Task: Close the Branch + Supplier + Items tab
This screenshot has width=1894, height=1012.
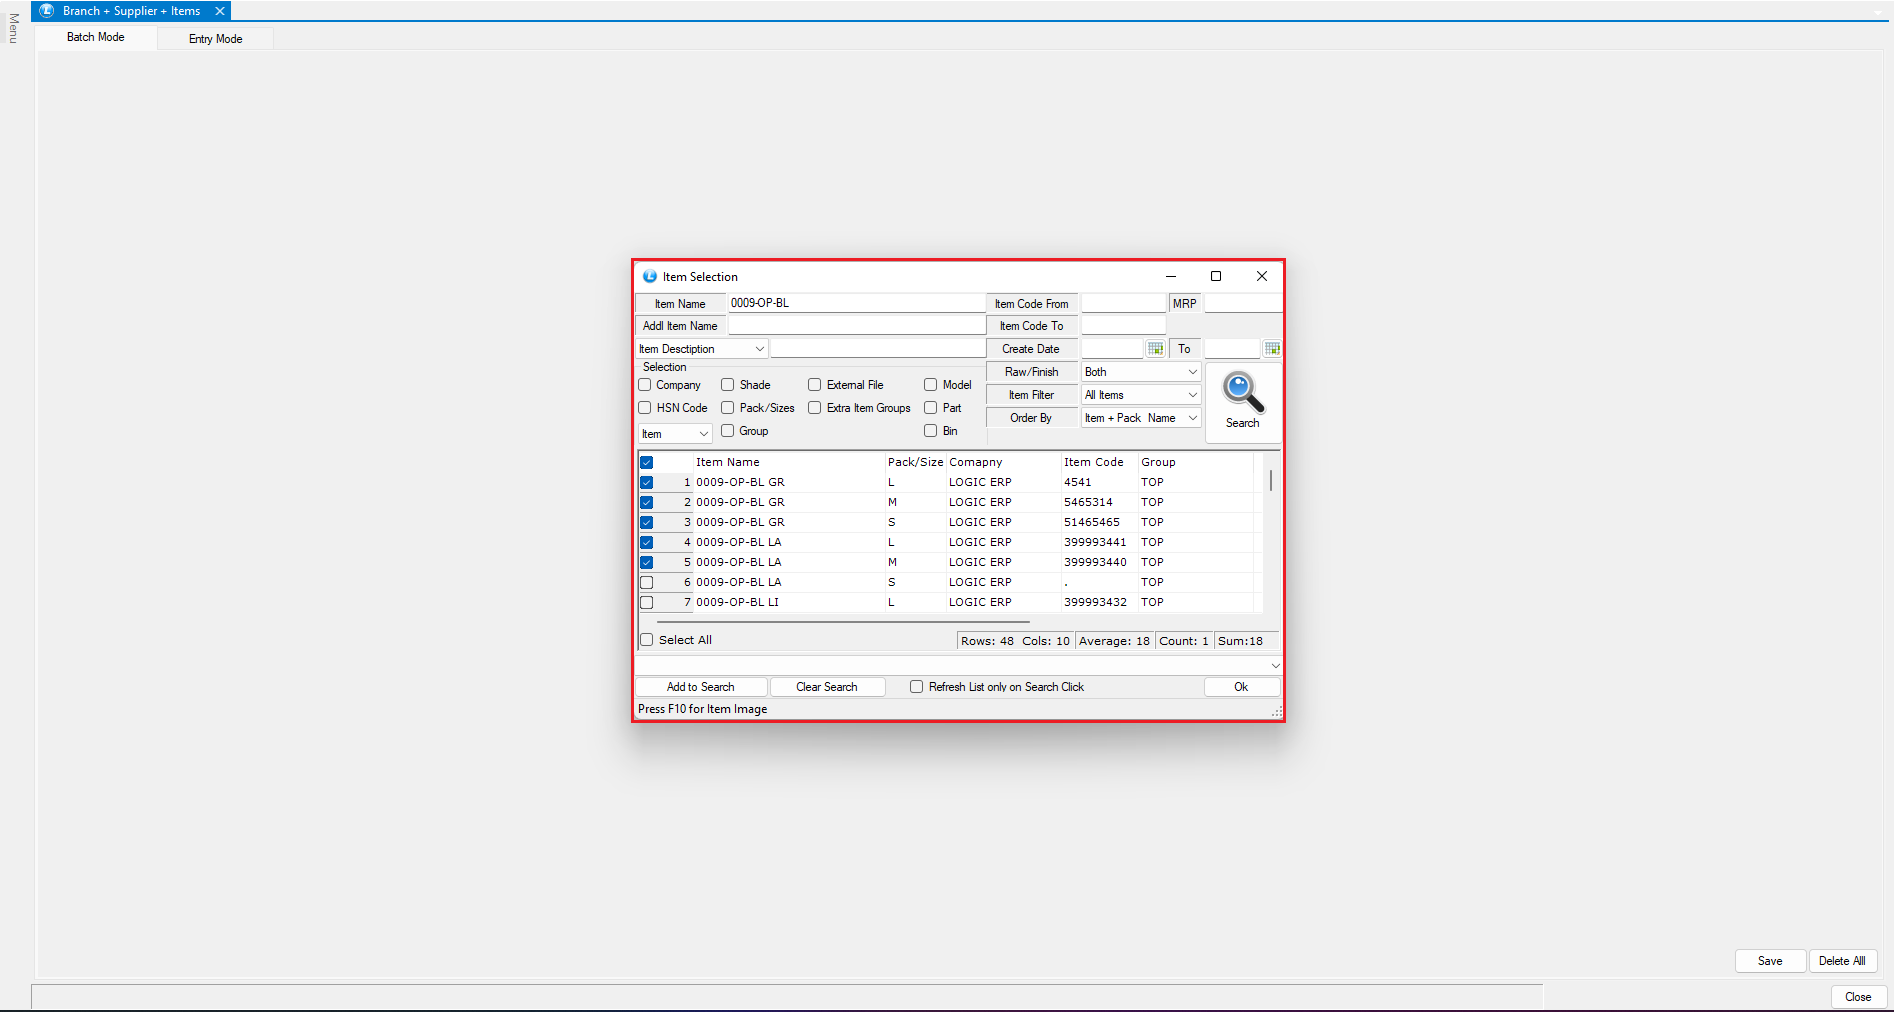Action: coord(220,11)
